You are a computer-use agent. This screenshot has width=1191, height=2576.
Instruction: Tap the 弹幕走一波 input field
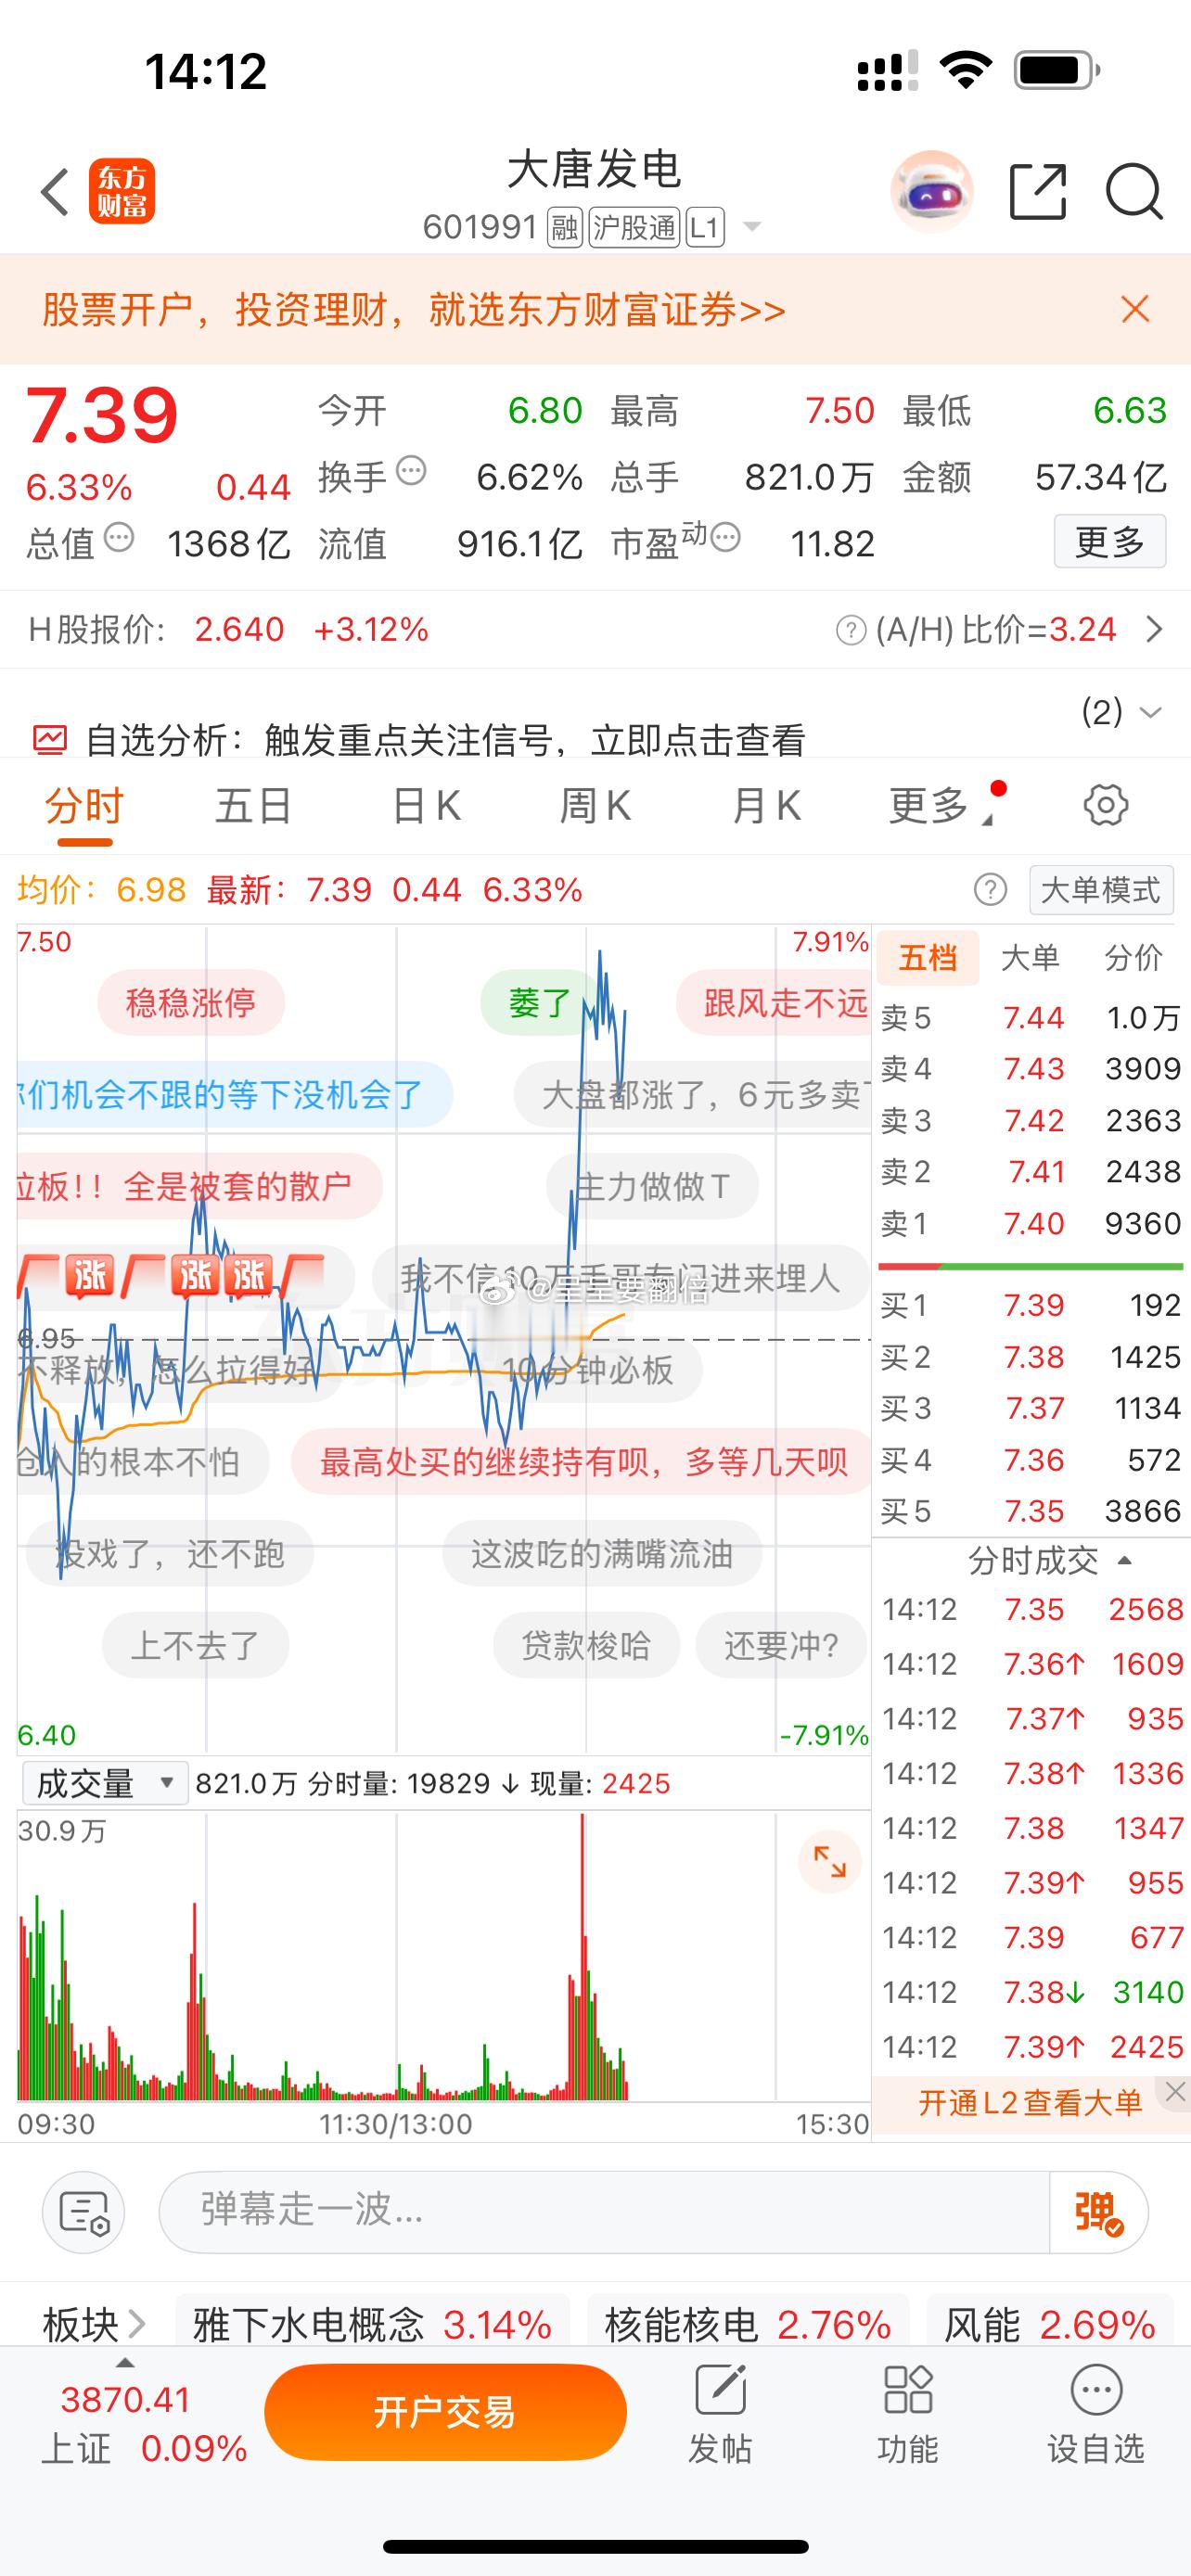point(604,2212)
